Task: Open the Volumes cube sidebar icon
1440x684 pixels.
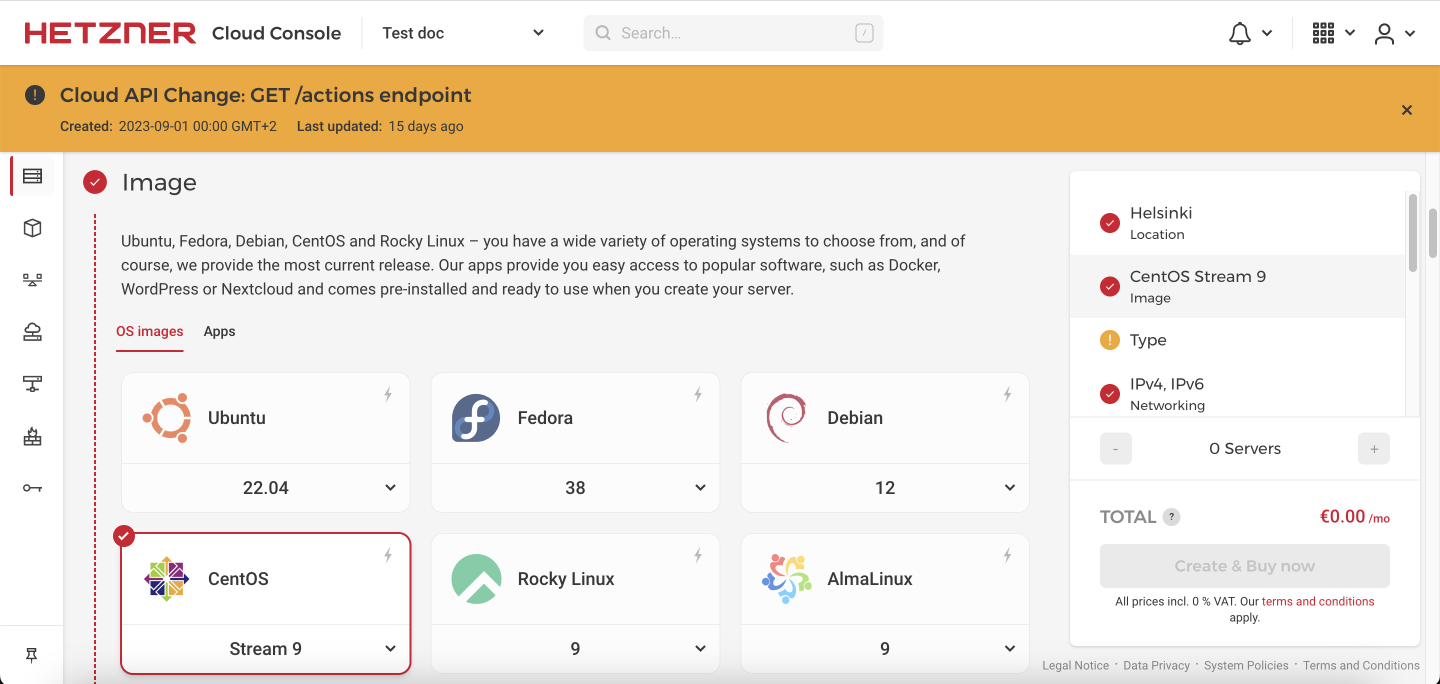Action: coord(32,228)
